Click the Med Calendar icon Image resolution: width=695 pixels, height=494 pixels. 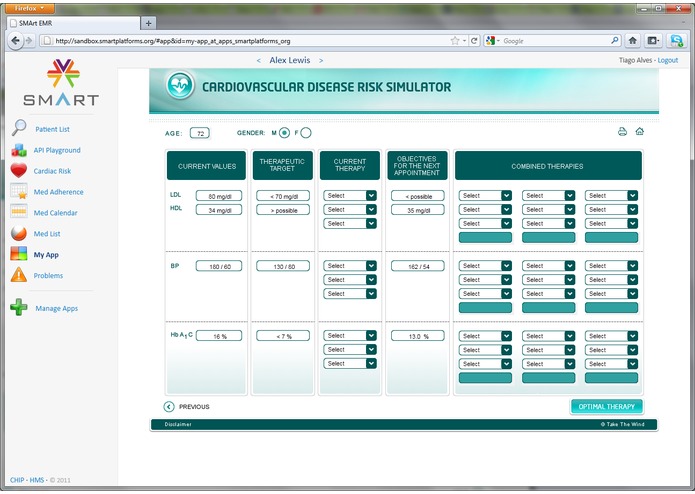point(19,212)
